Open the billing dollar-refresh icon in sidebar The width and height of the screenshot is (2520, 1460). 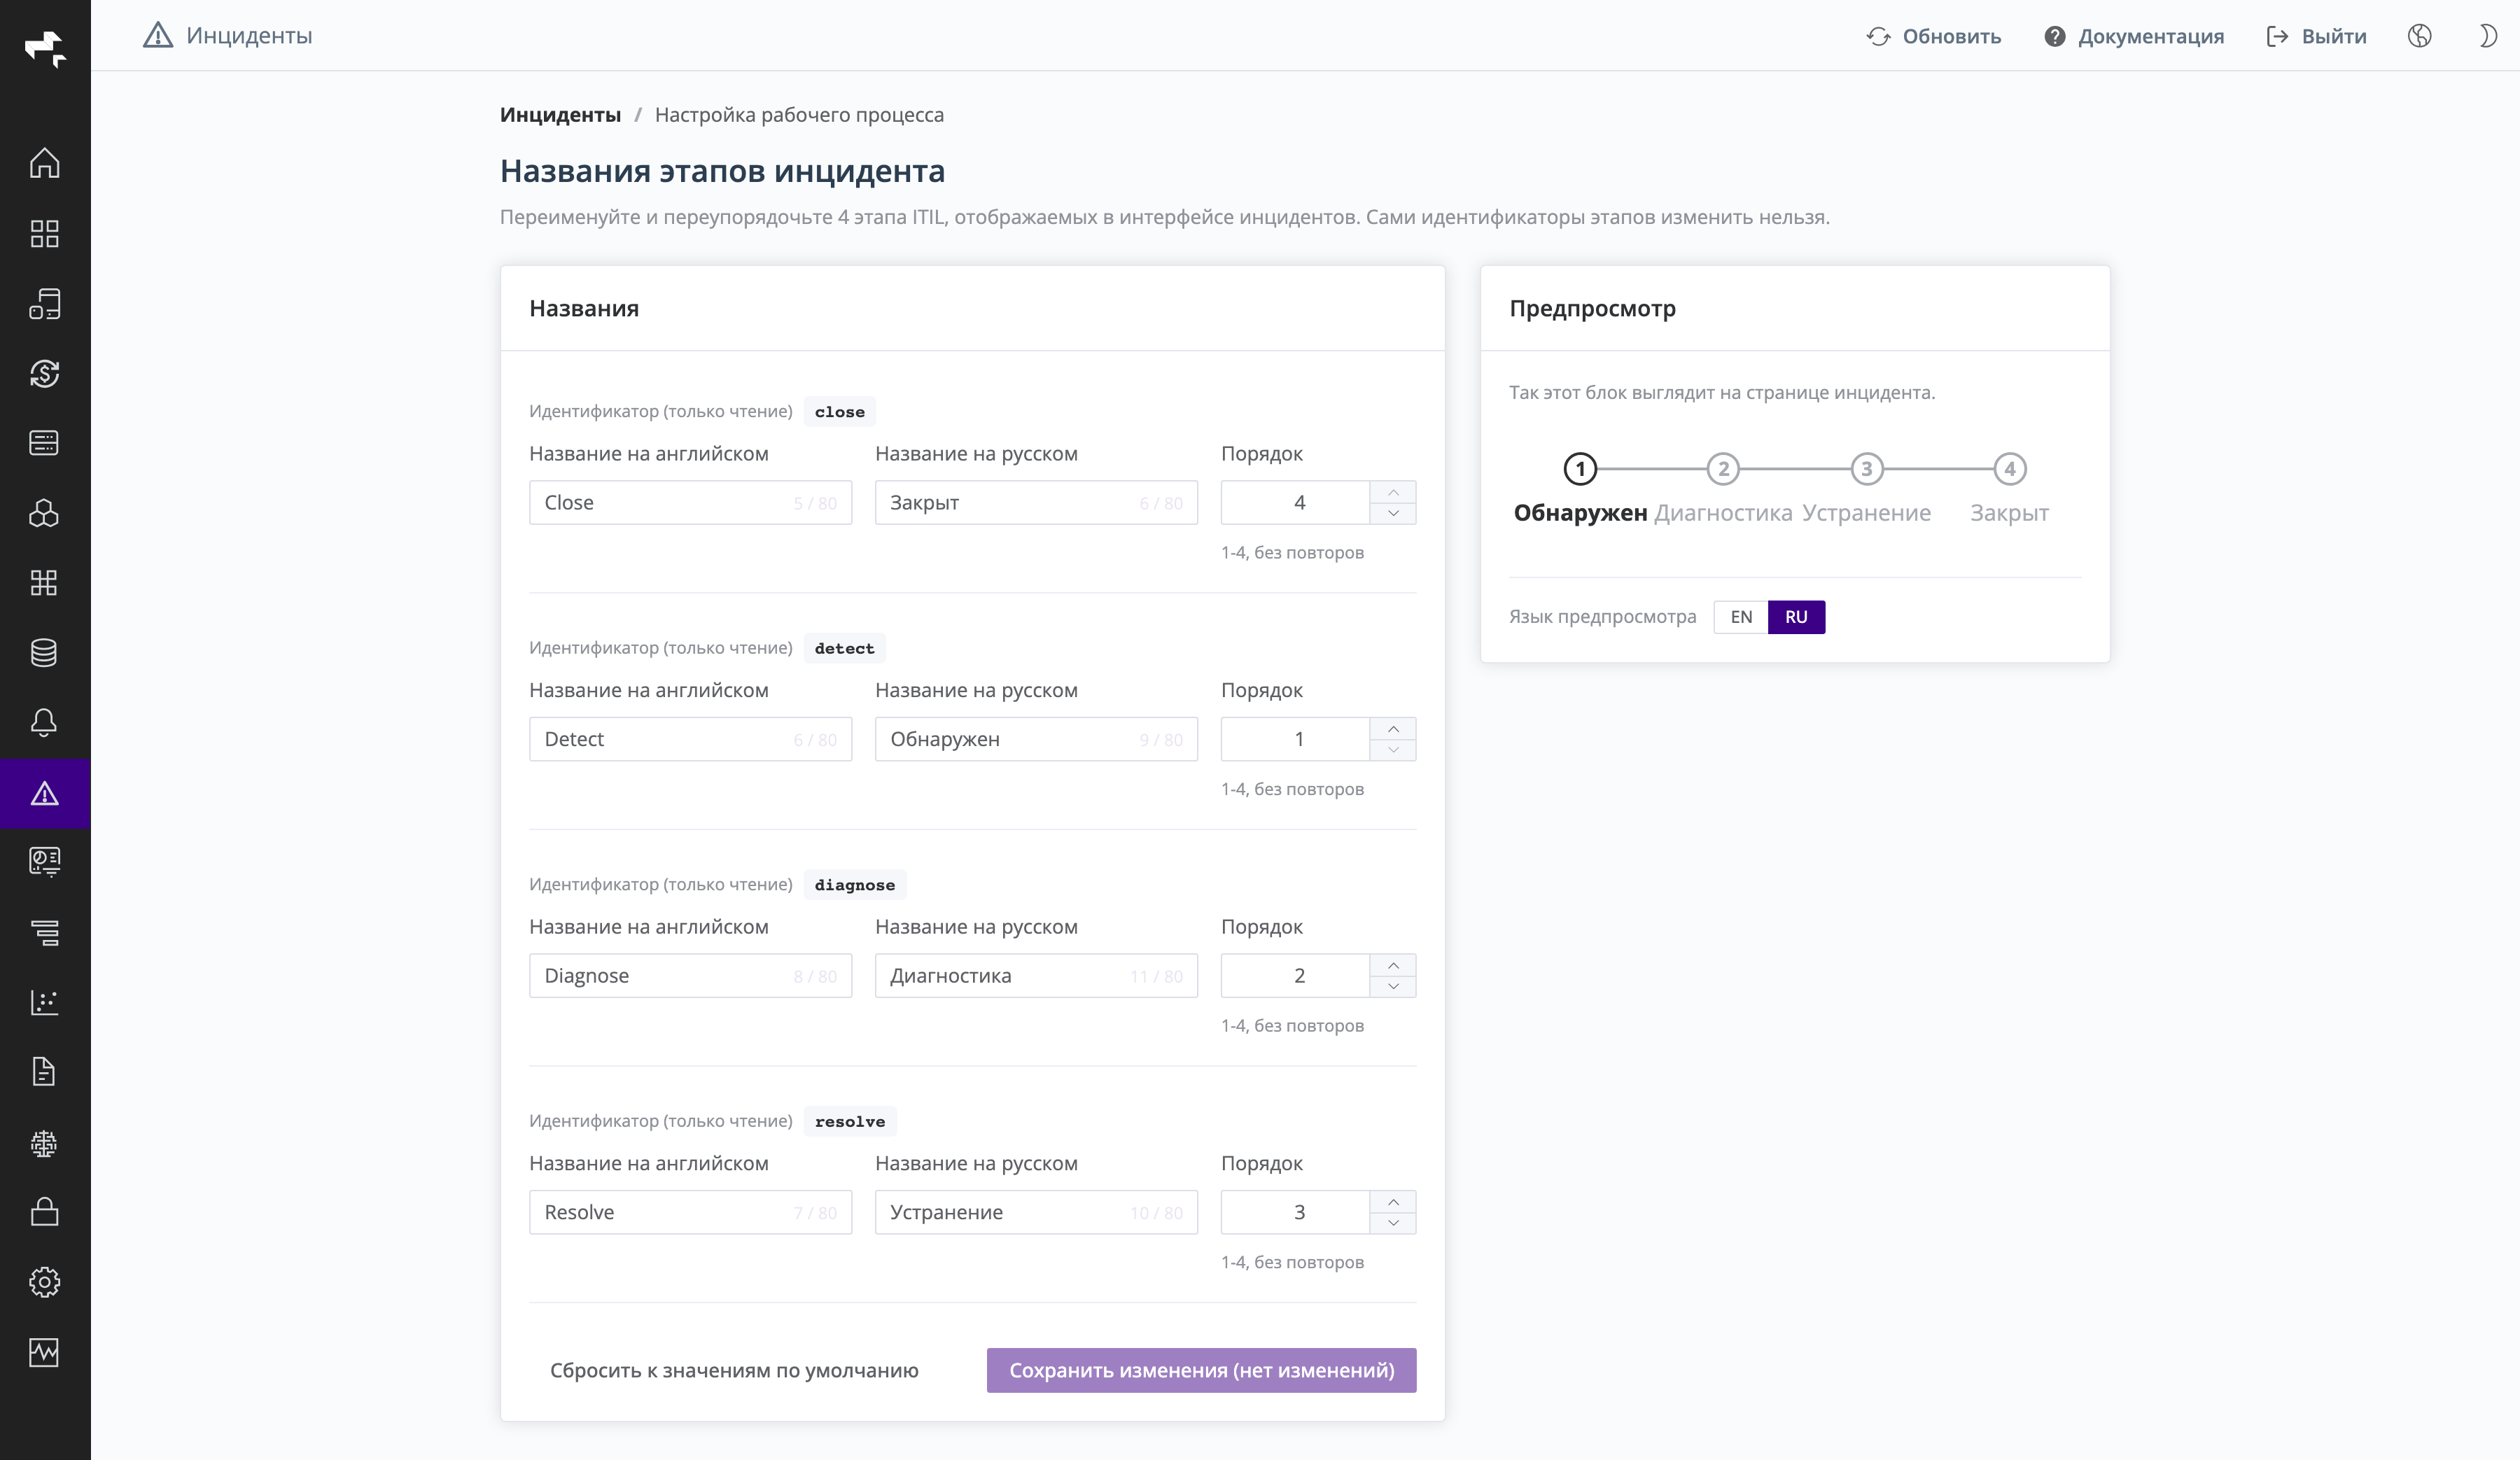click(x=44, y=373)
